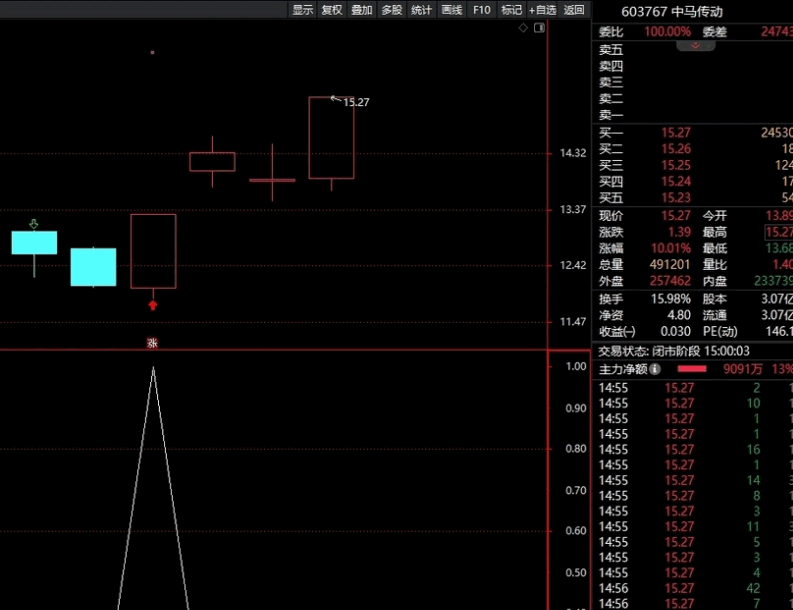
Task: Click the 12.42 price axis label
Action: [x=573, y=265]
